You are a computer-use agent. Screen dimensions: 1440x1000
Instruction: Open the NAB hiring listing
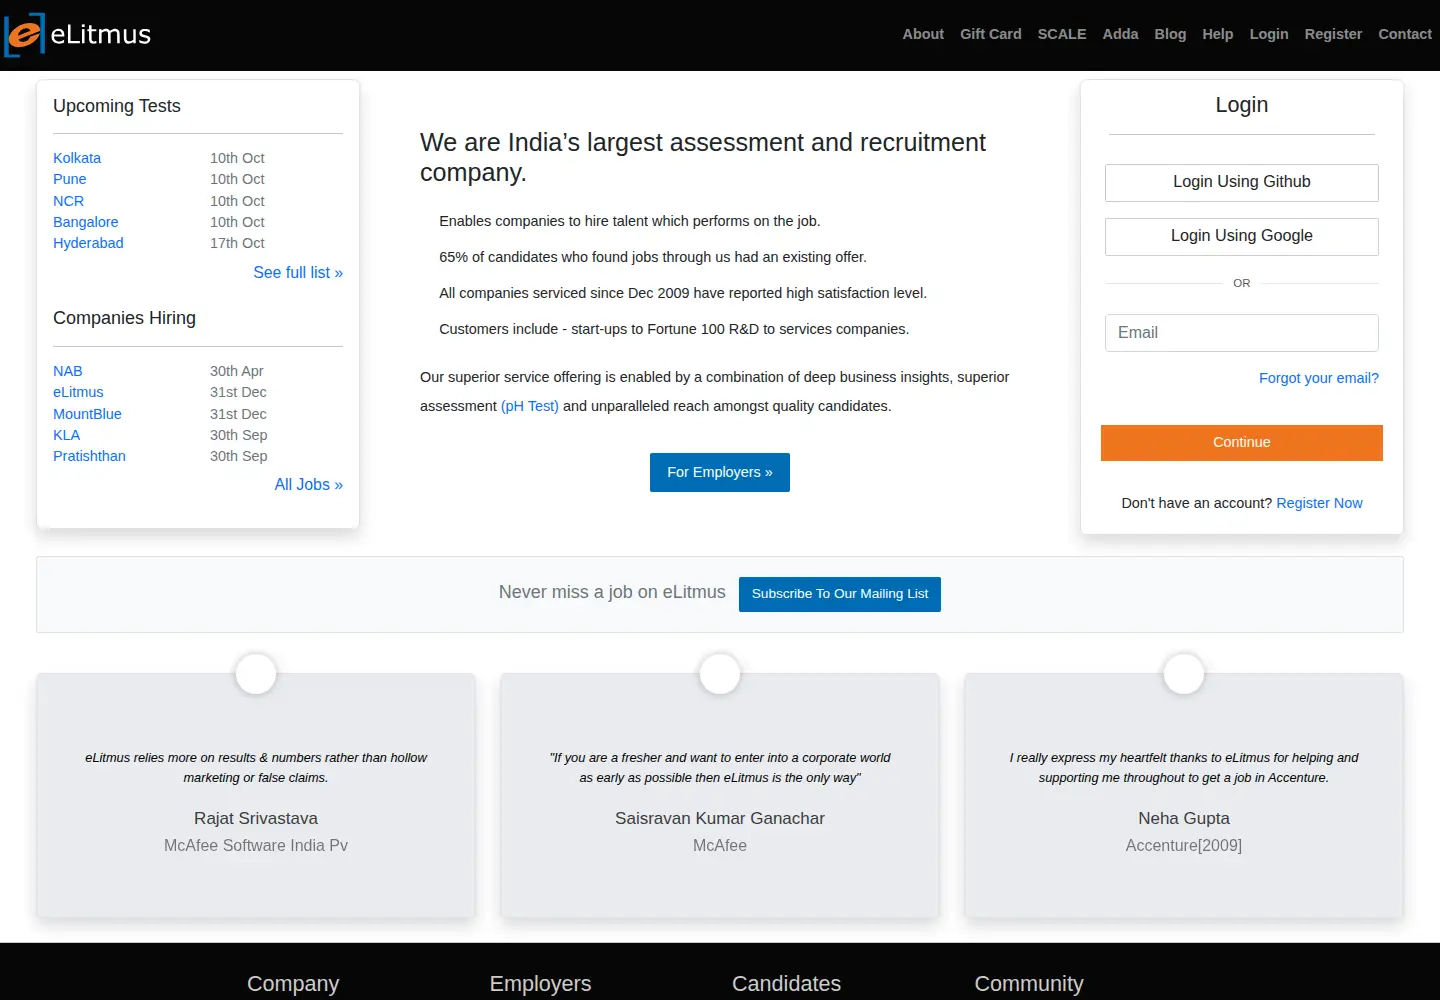tap(68, 371)
